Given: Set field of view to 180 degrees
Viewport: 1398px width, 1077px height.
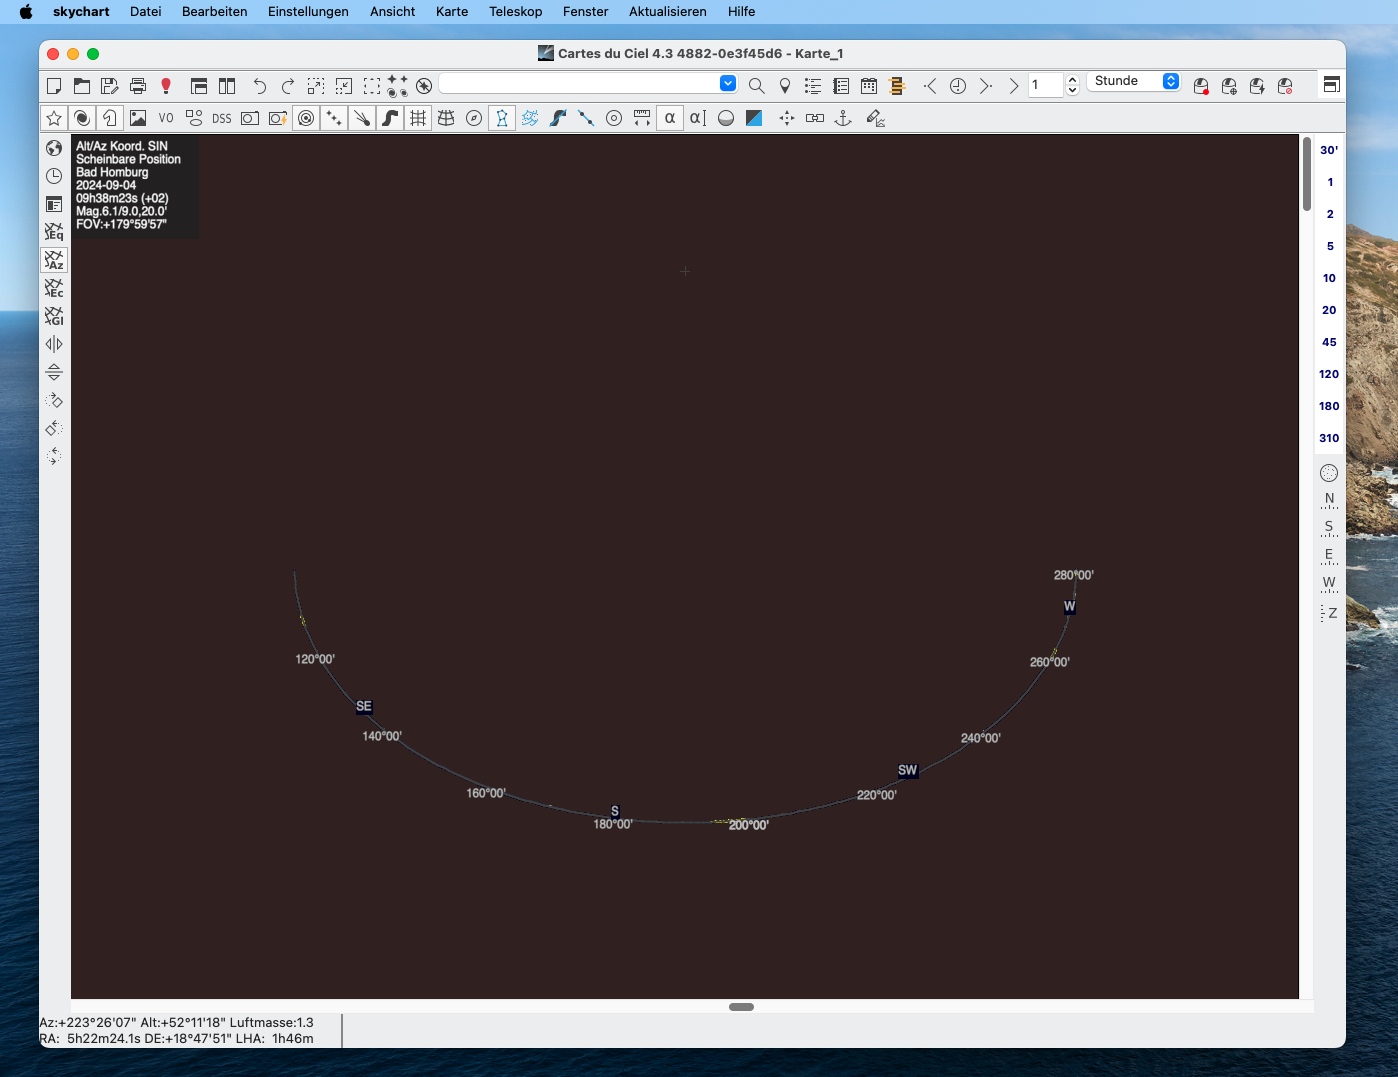Looking at the screenshot, I should pos(1329,406).
